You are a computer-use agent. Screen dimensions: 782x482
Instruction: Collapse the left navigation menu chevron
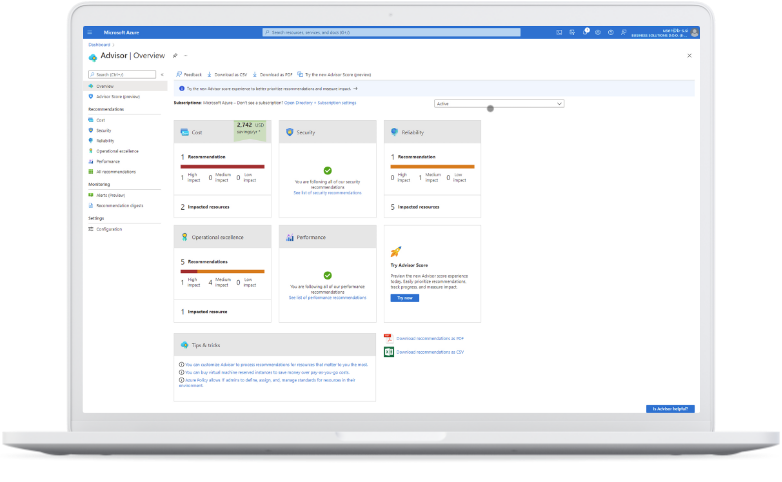coord(162,74)
